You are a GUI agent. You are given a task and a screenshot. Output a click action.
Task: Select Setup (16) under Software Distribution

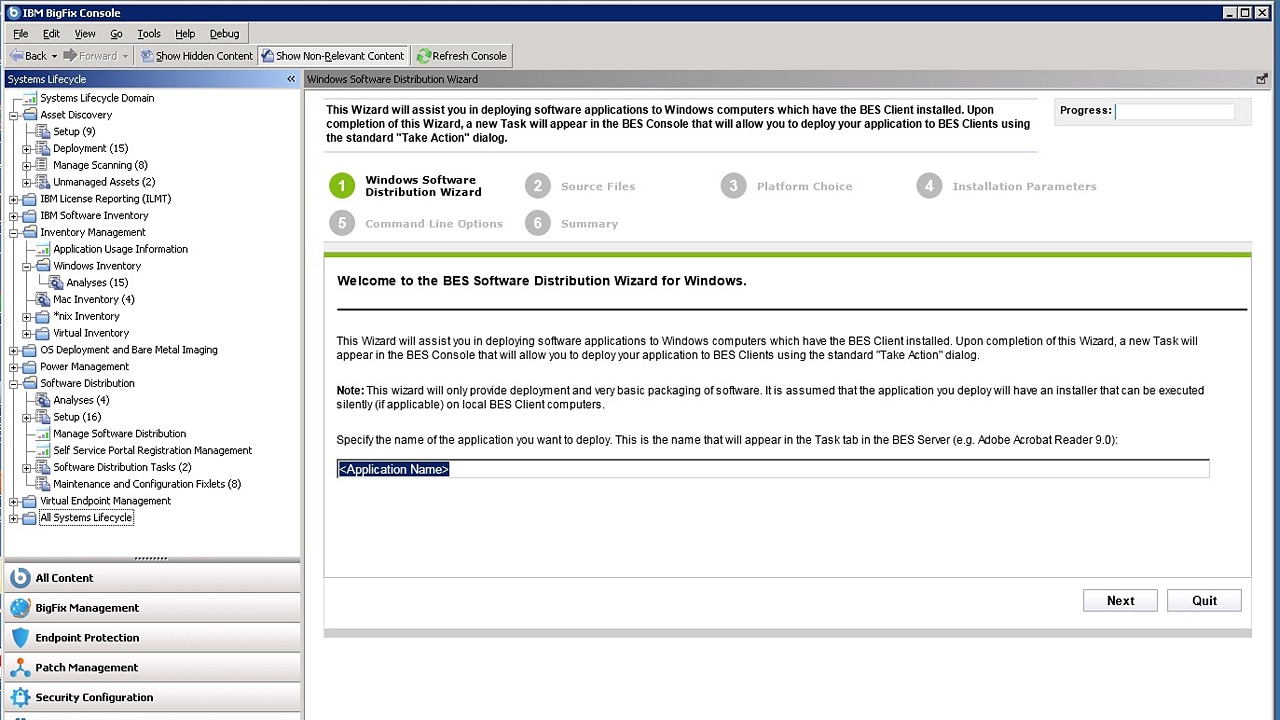[x=77, y=417]
